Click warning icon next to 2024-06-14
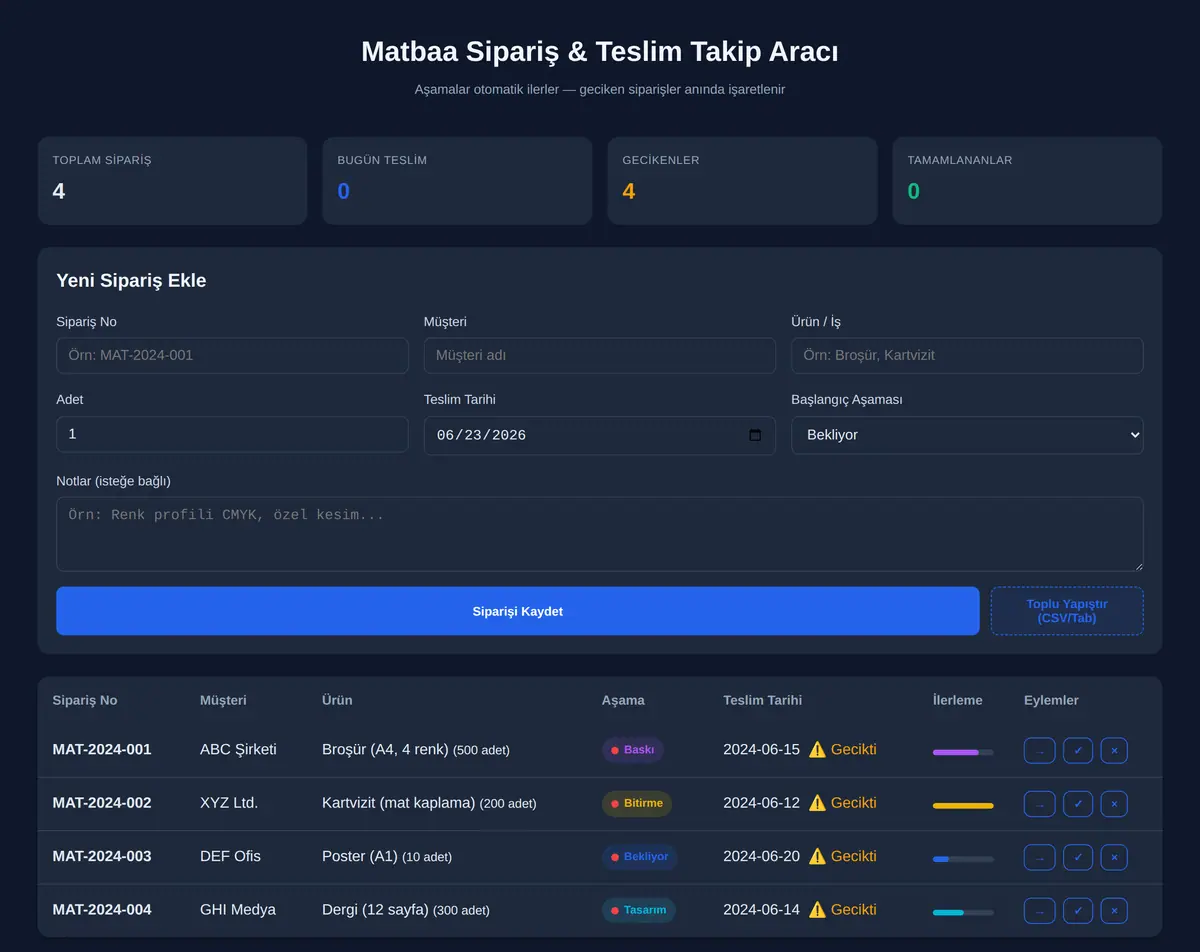The width and height of the screenshot is (1200, 952). (x=817, y=910)
